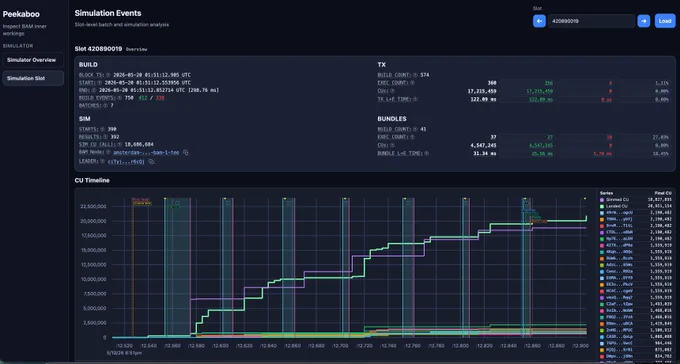This screenshot has height=364, width=680.
Task: Click the TX L+E time 122.09 ms in white
Action: (484, 99)
